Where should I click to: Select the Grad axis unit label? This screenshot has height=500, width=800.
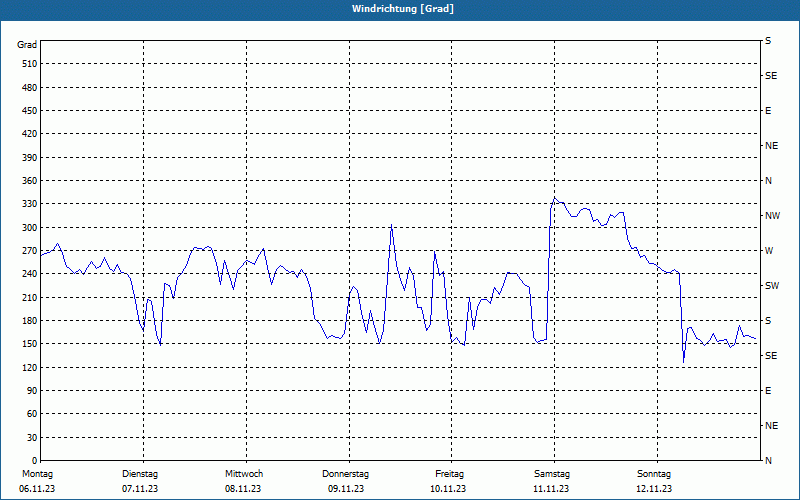[27, 45]
